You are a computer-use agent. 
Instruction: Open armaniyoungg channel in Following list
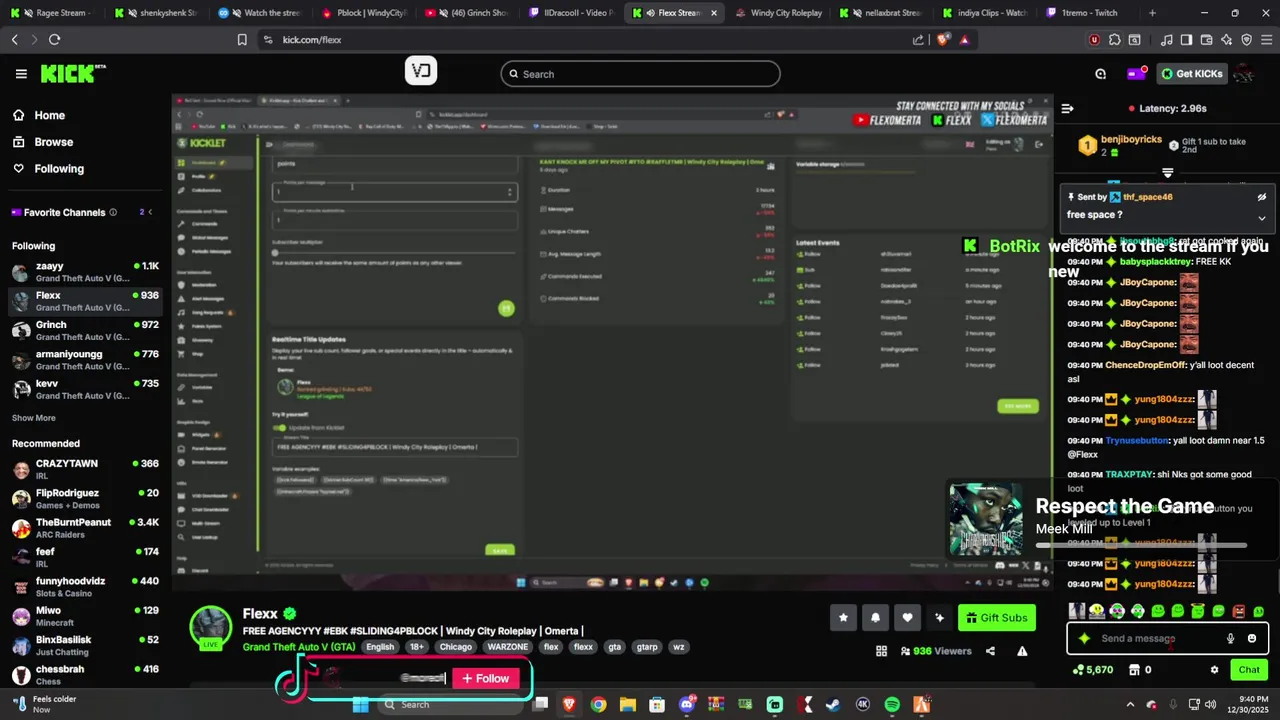click(85, 360)
